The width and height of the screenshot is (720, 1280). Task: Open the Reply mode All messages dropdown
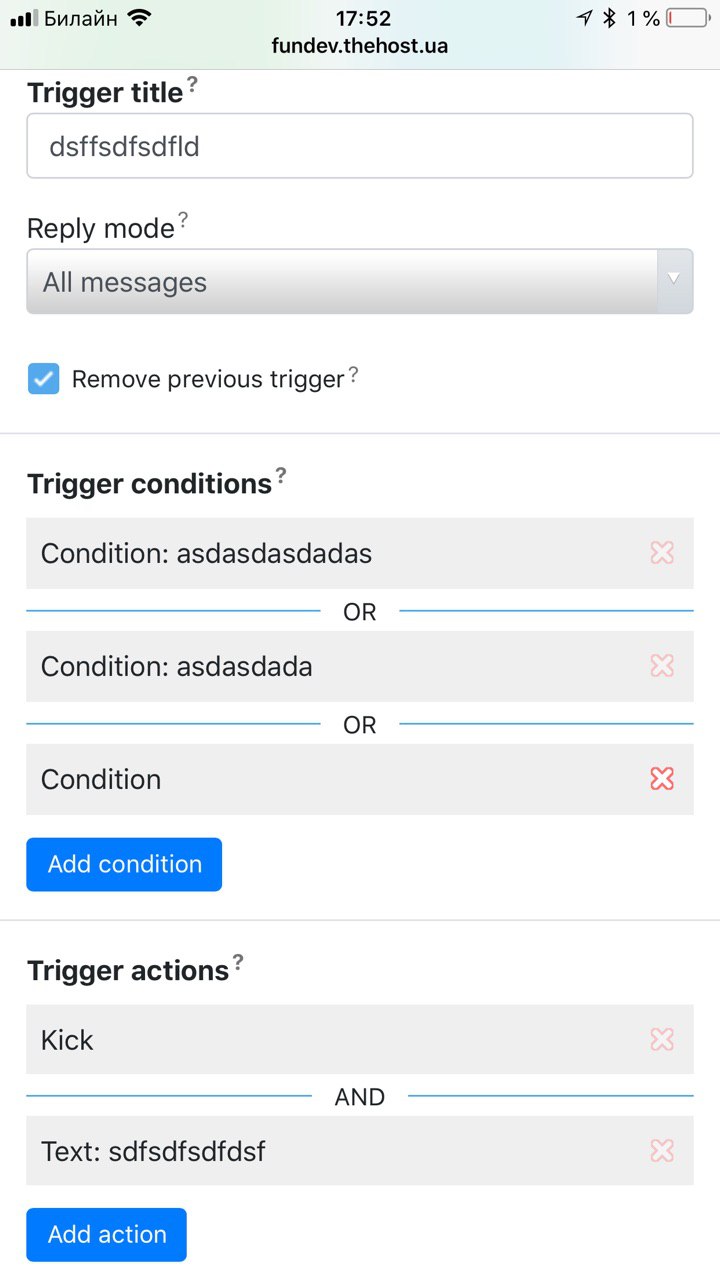pyautogui.click(x=360, y=282)
